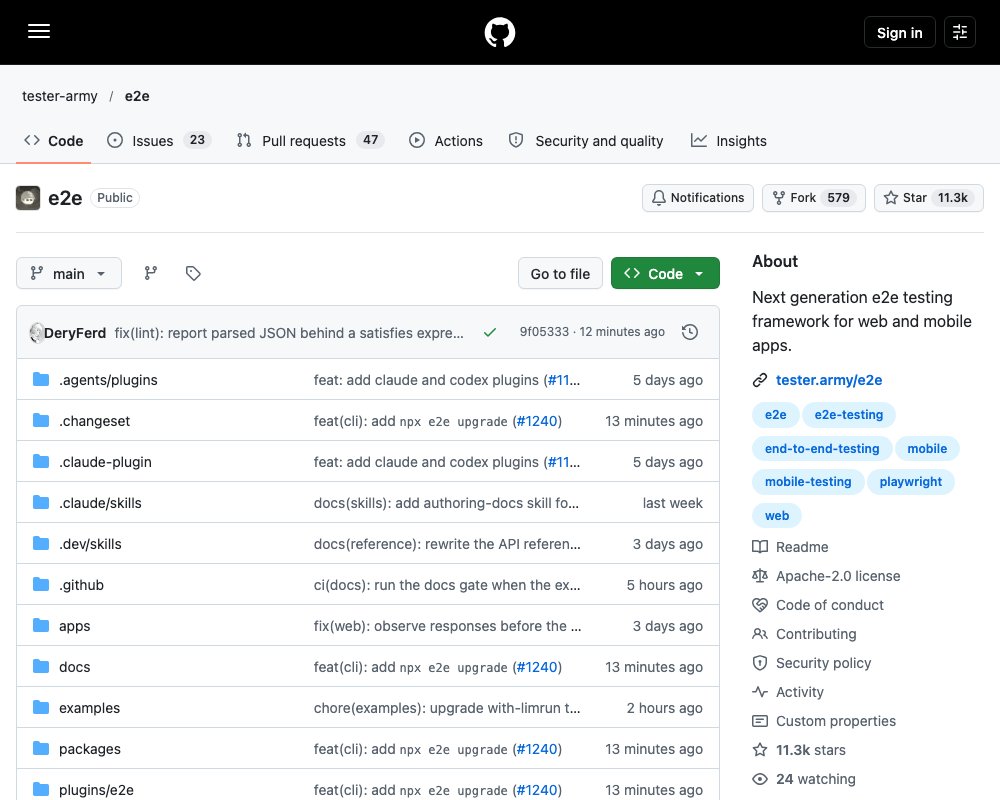Click the Sign in button
Screen dimensions: 1000x800
pos(899,32)
